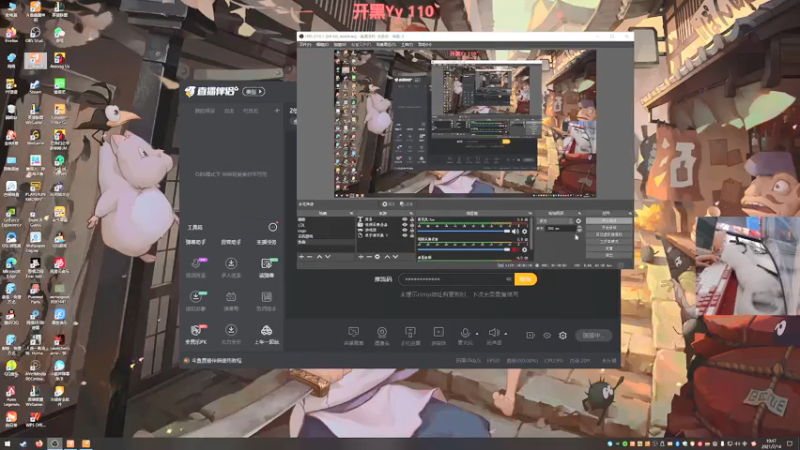Click OBS 工作室模式 Studio Mode button
The width and height of the screenshot is (800, 450).
[609, 241]
